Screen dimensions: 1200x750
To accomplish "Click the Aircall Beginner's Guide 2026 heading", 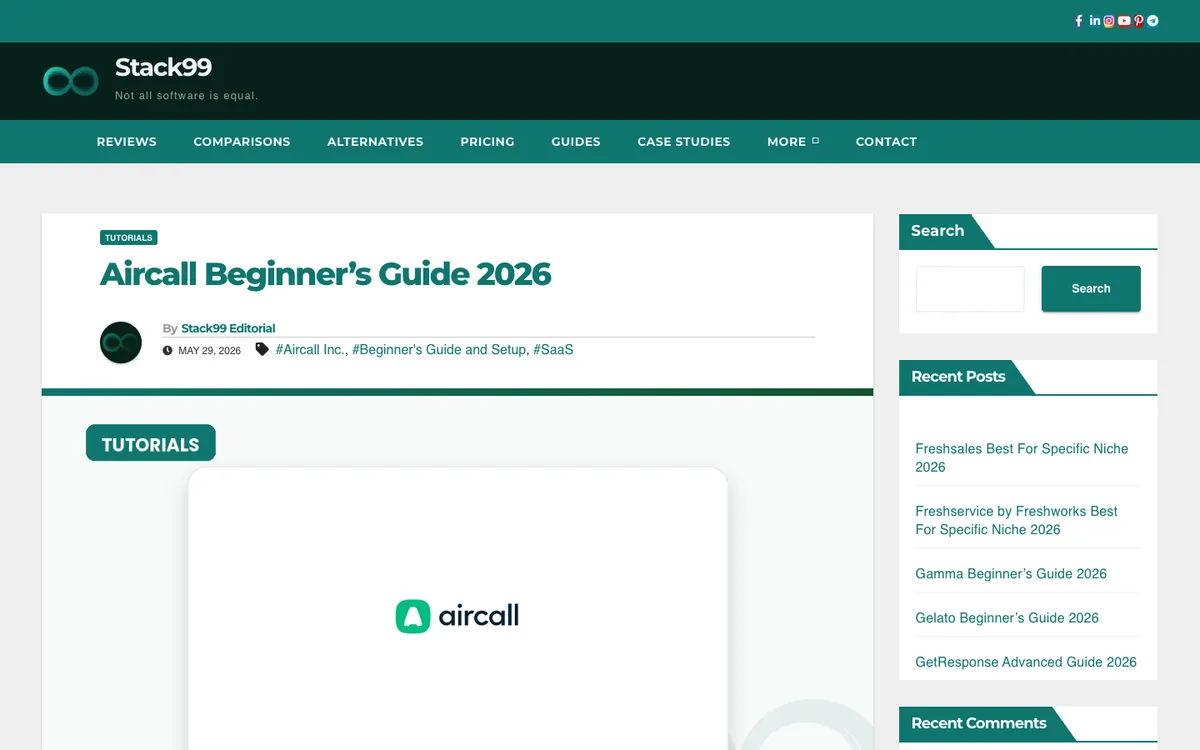I will (326, 274).
